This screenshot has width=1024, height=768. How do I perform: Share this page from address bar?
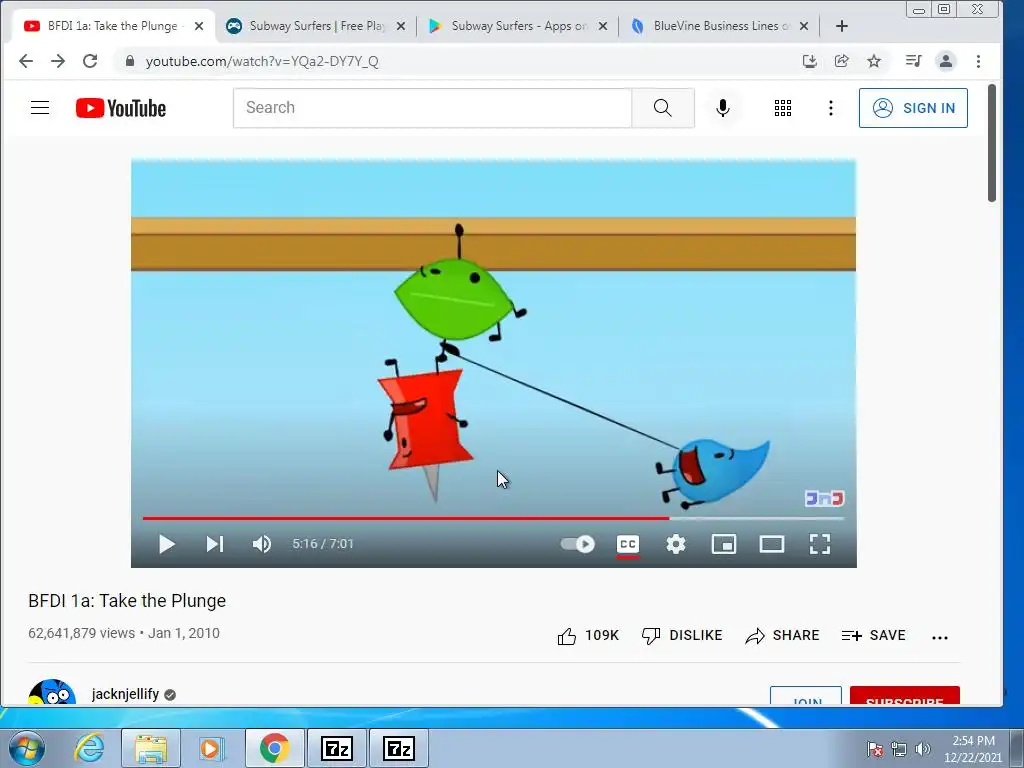842,61
